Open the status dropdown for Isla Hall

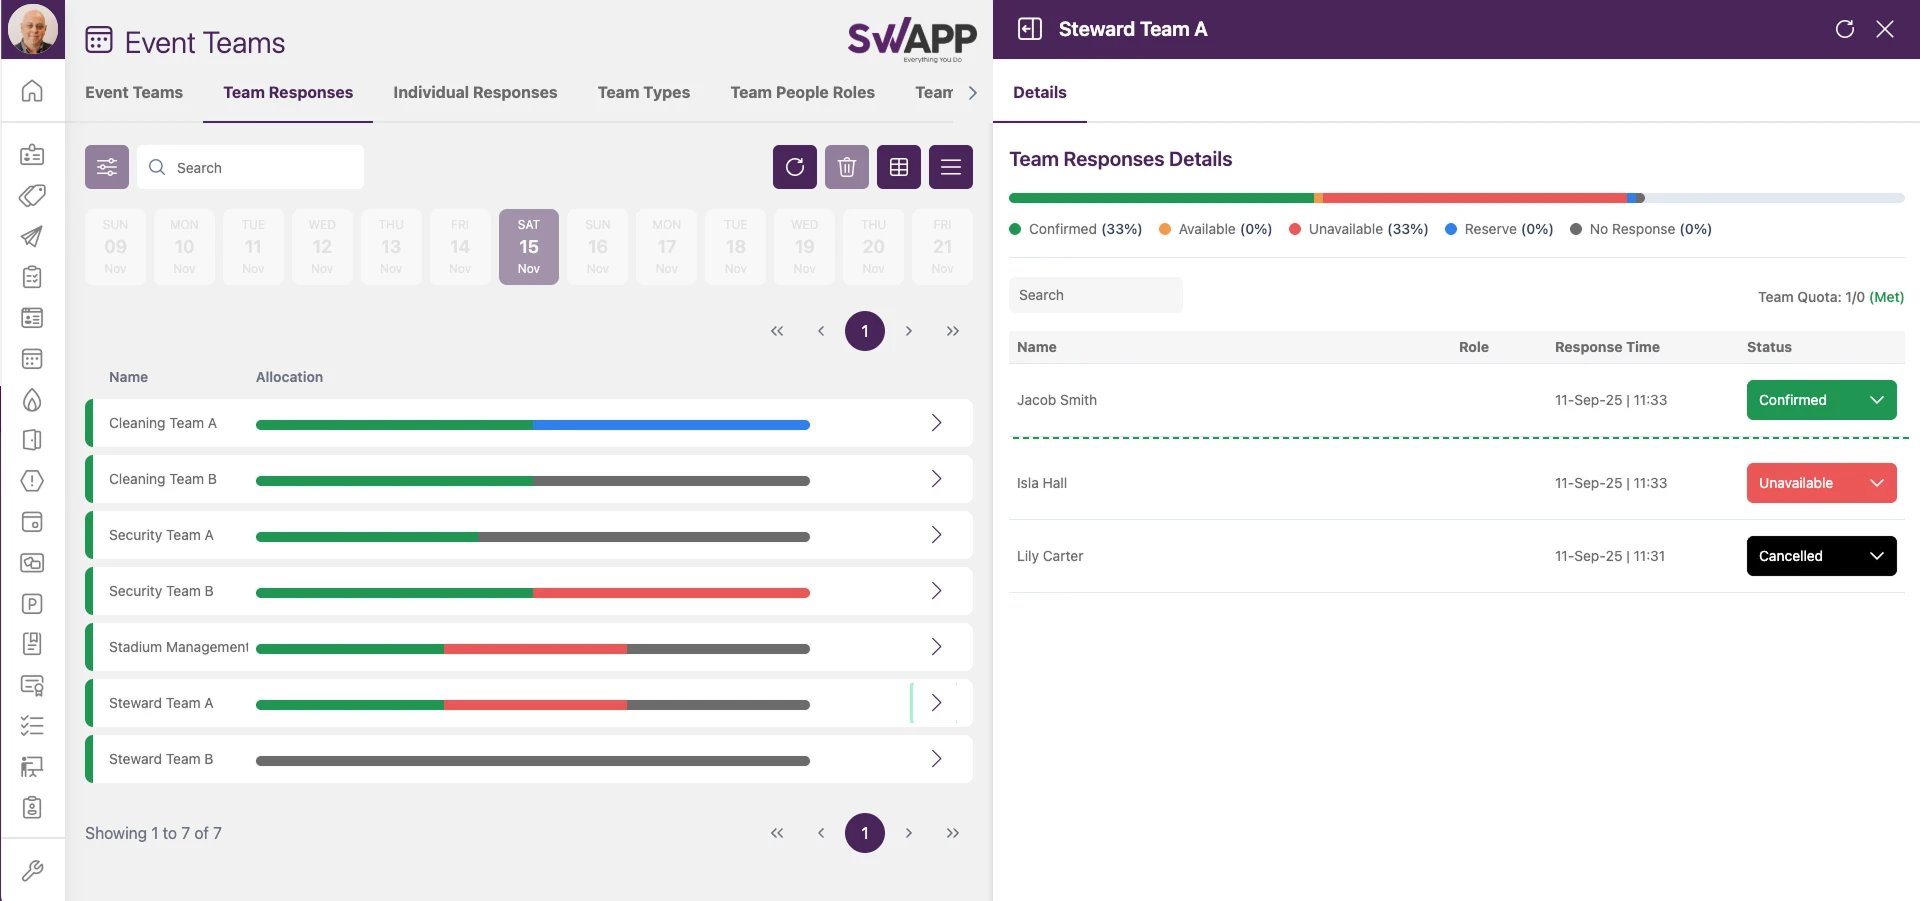(1877, 483)
